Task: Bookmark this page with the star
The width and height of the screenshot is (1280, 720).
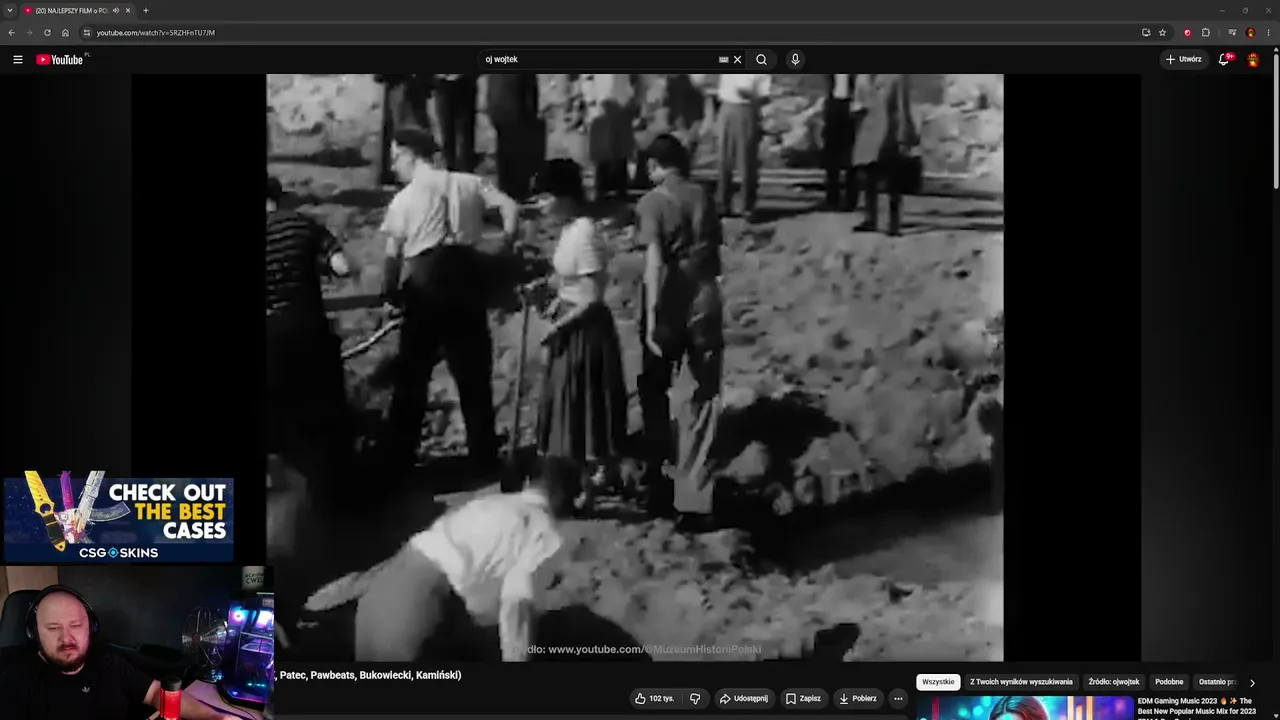Action: click(1162, 33)
